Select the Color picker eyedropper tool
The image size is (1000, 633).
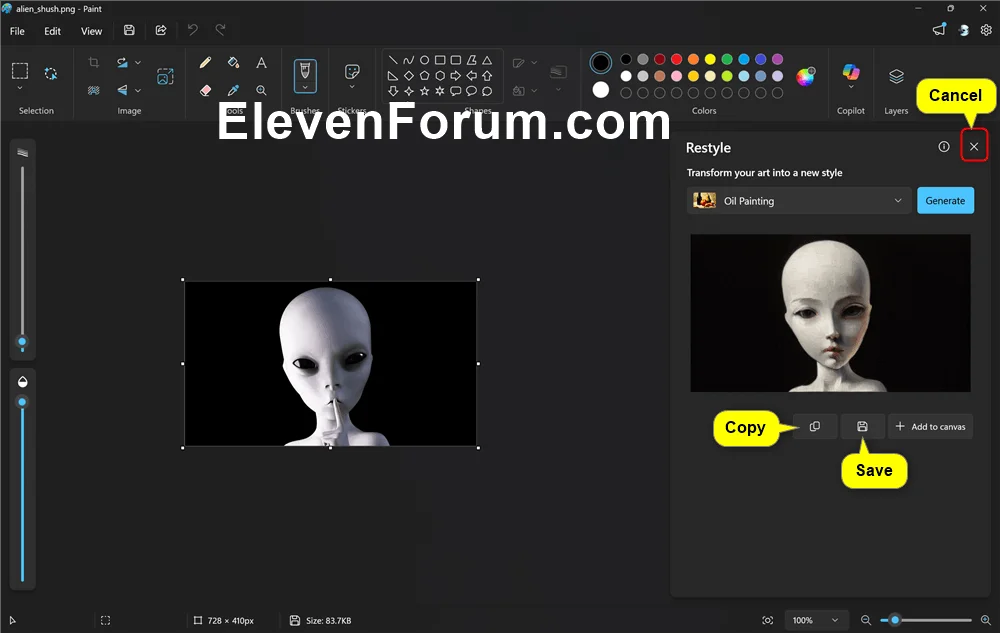point(233,91)
